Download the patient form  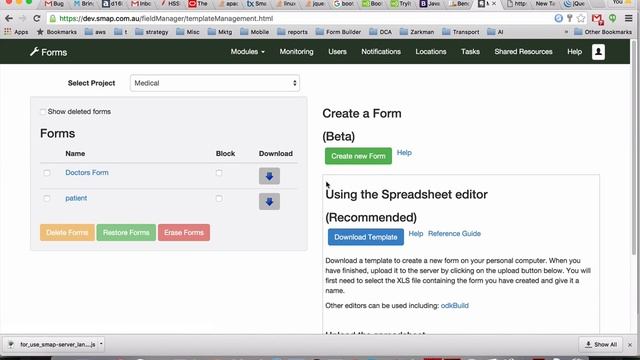click(269, 202)
